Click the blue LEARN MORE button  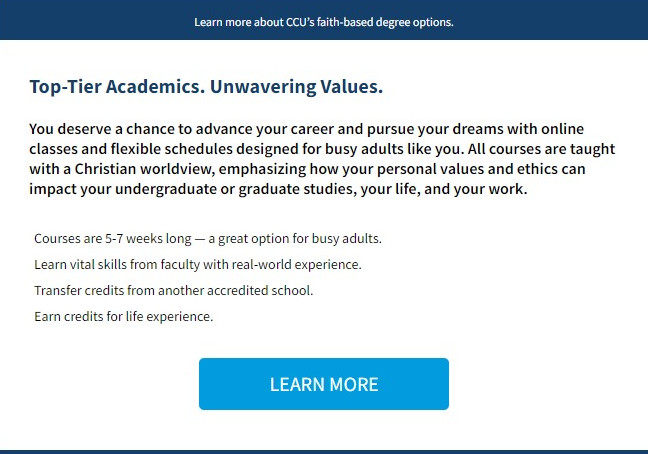coord(323,384)
